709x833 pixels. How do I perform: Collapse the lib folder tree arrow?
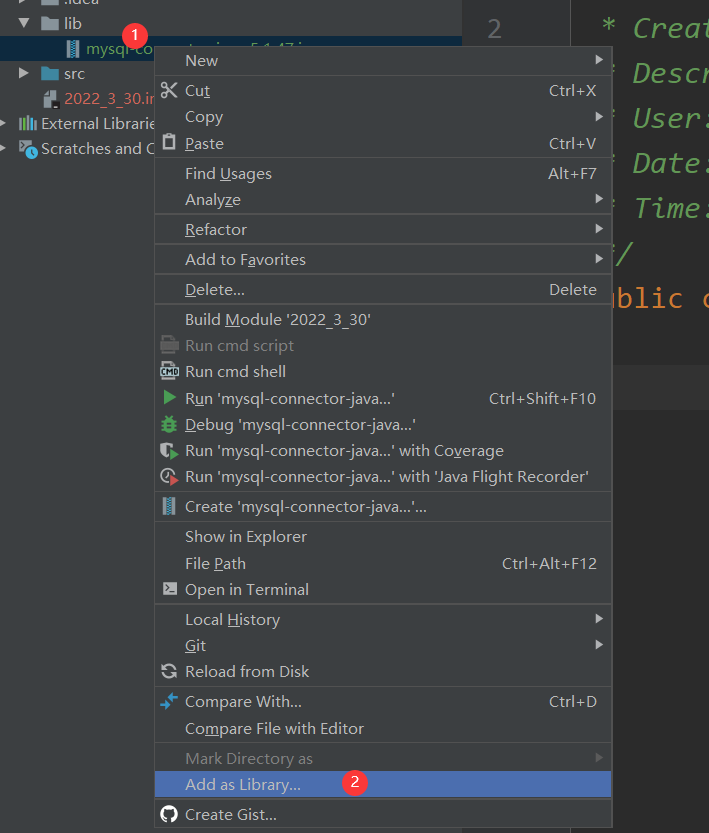tap(24, 23)
